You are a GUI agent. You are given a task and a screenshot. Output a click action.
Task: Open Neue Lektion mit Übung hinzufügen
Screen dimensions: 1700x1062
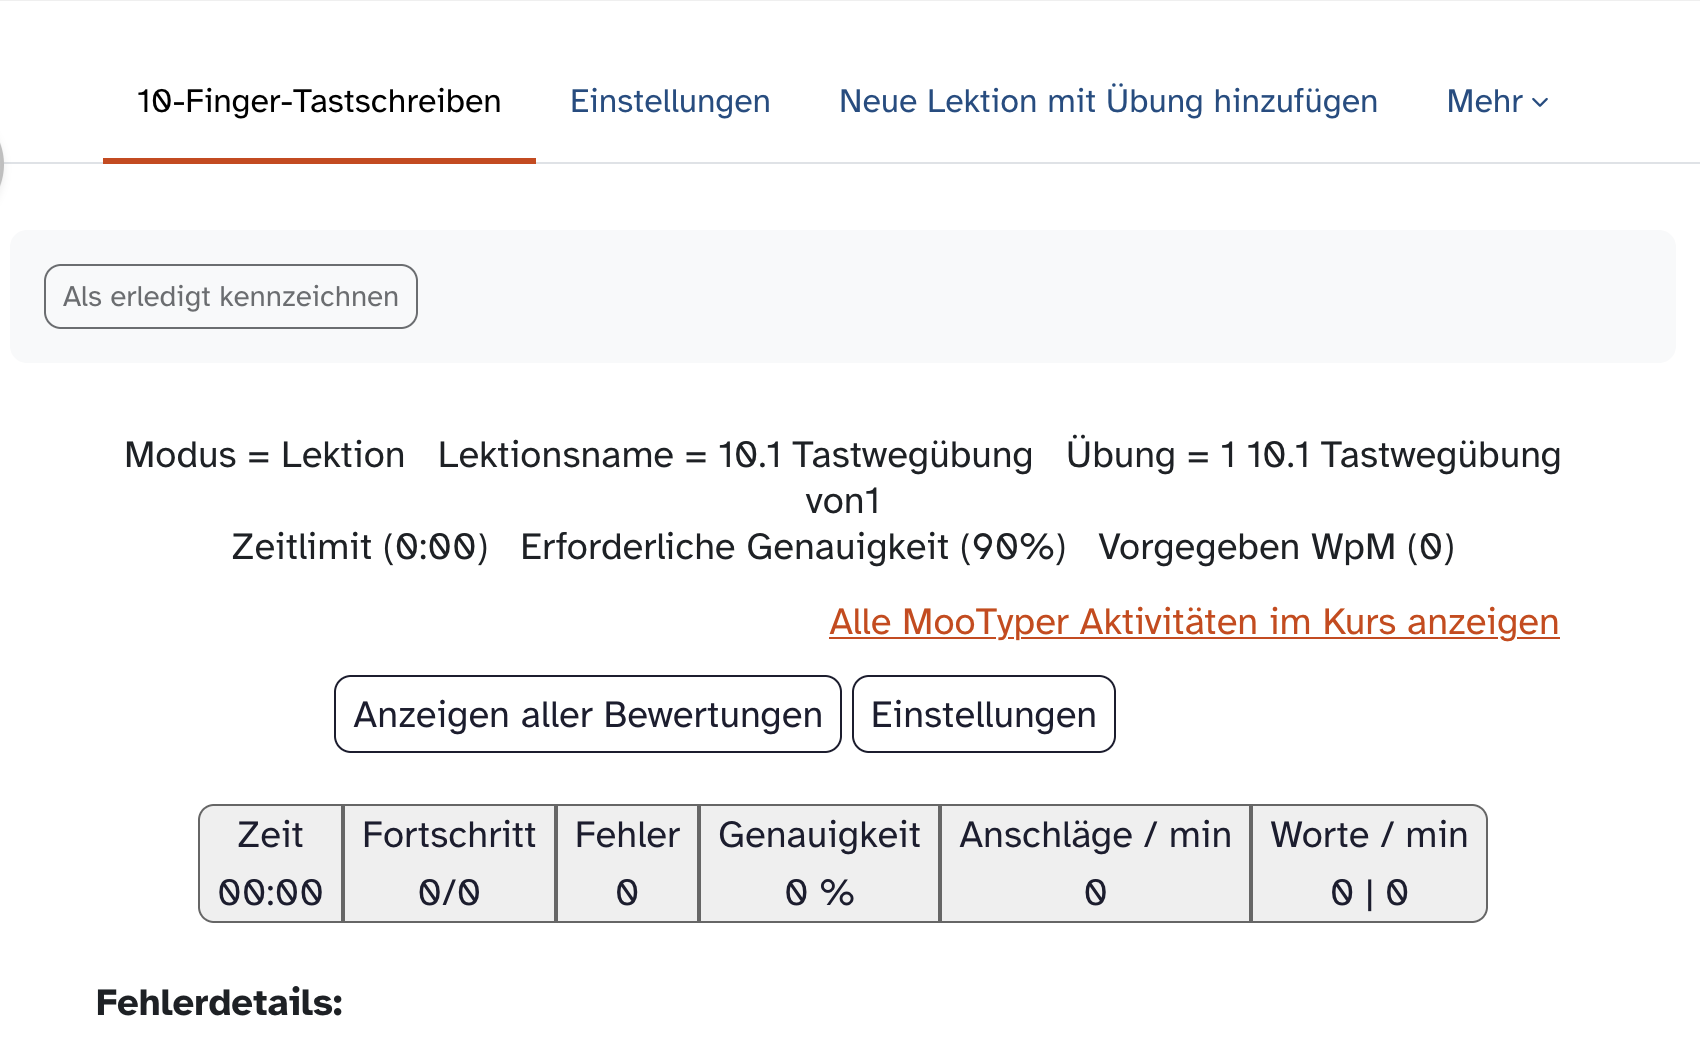tap(1108, 101)
